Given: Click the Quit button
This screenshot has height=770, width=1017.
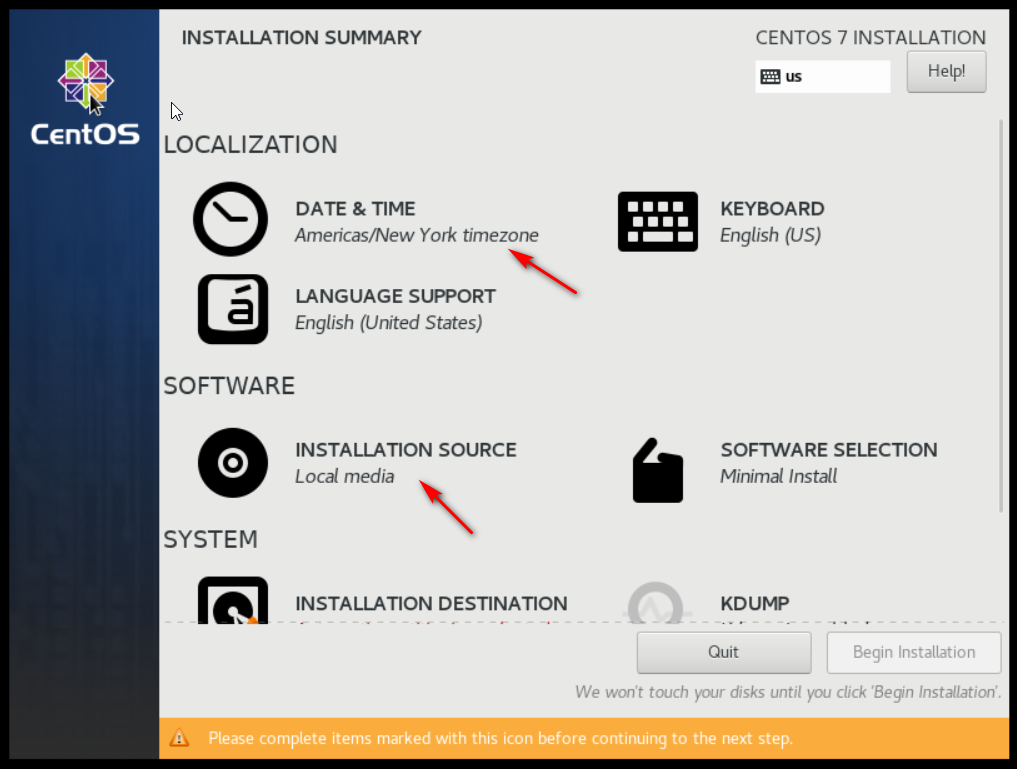Looking at the screenshot, I should click(724, 652).
